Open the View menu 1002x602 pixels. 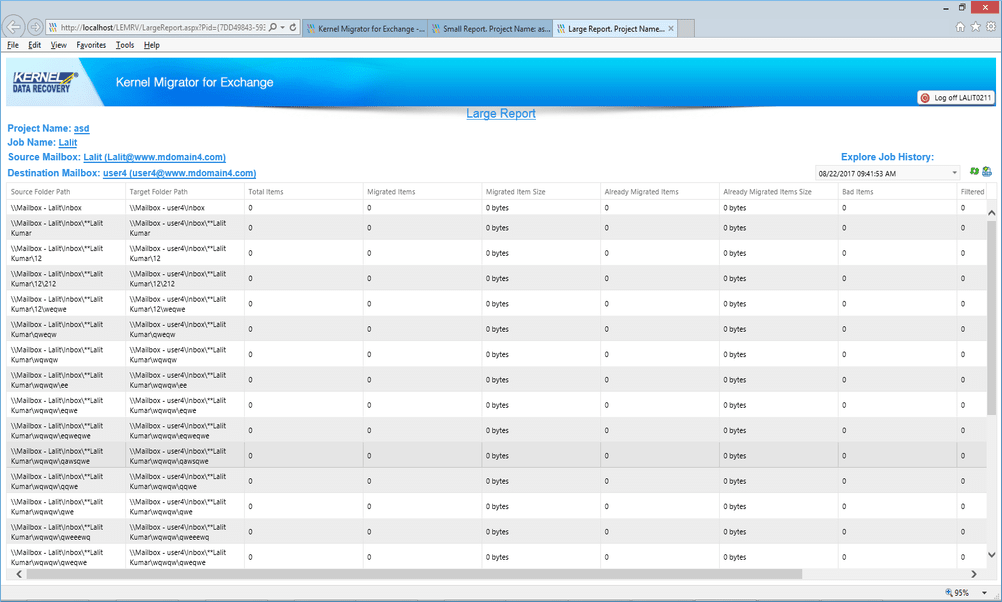tap(58, 45)
